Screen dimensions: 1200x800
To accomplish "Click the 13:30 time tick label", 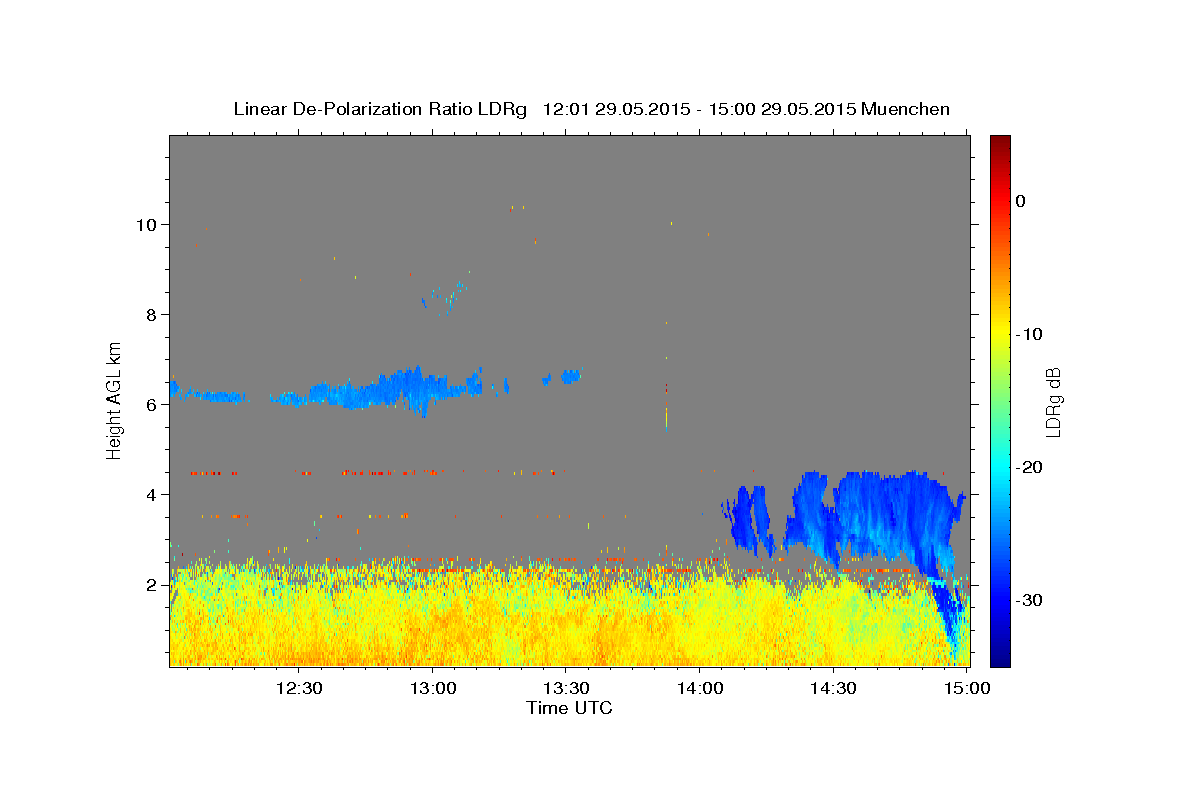I will coord(566,688).
